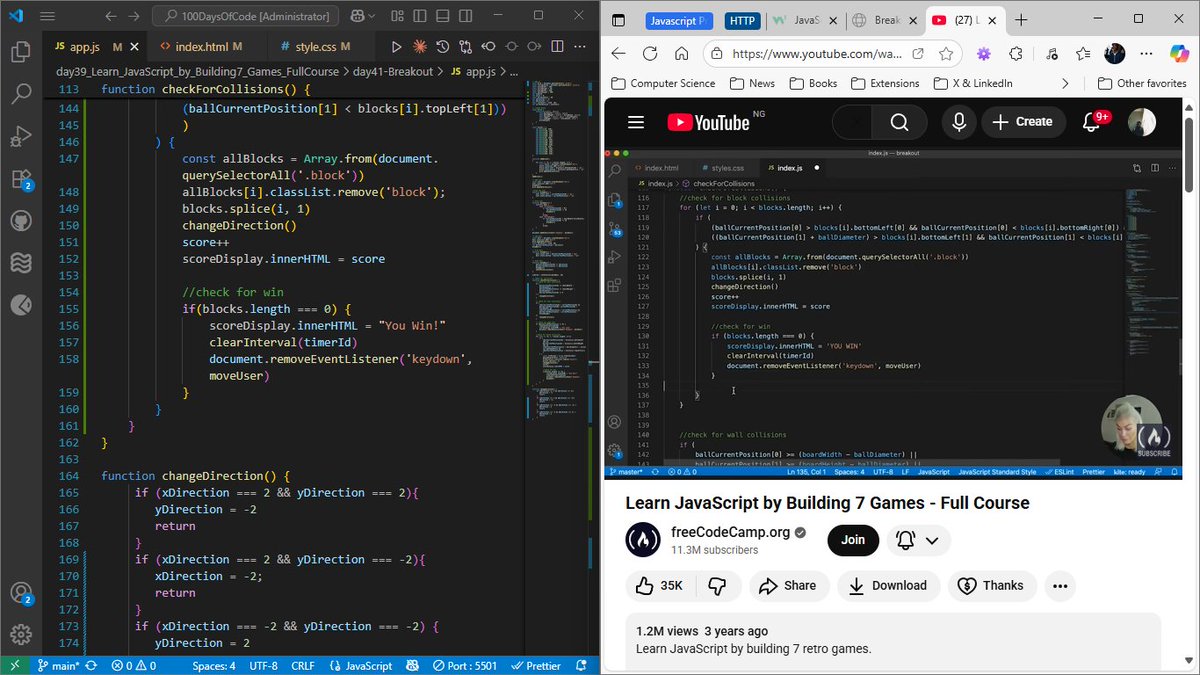Image resolution: width=1200 pixels, height=675 pixels.
Task: Close the app.js editor tab
Action: click(135, 47)
